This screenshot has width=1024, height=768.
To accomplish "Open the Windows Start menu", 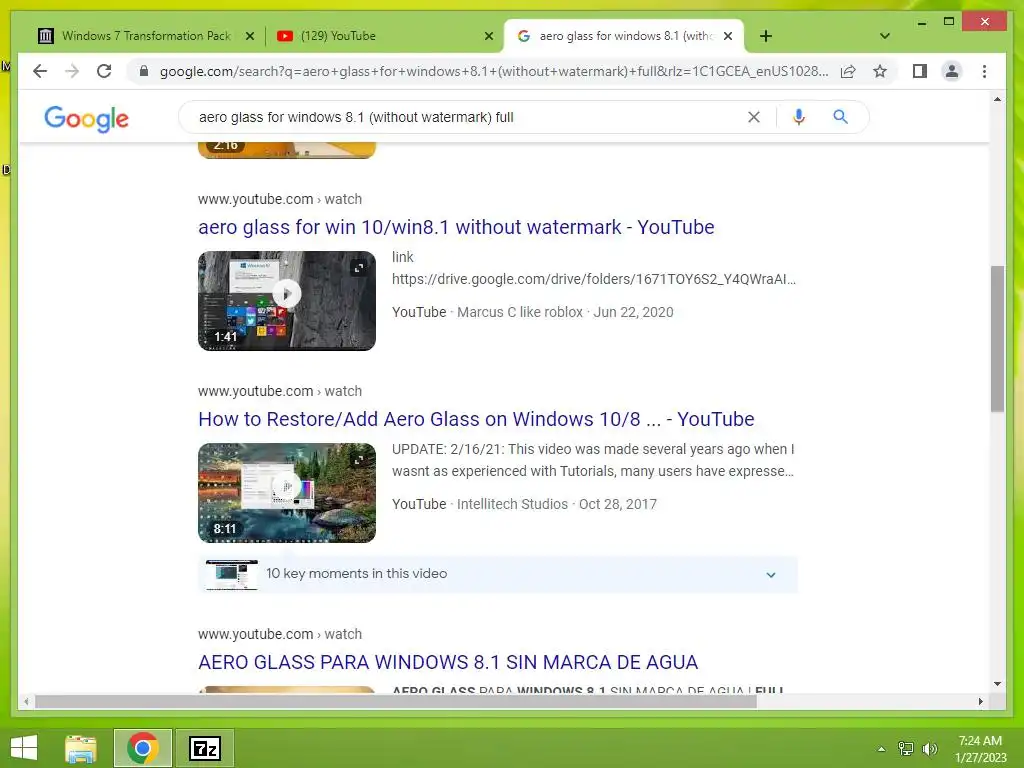I will click(24, 748).
